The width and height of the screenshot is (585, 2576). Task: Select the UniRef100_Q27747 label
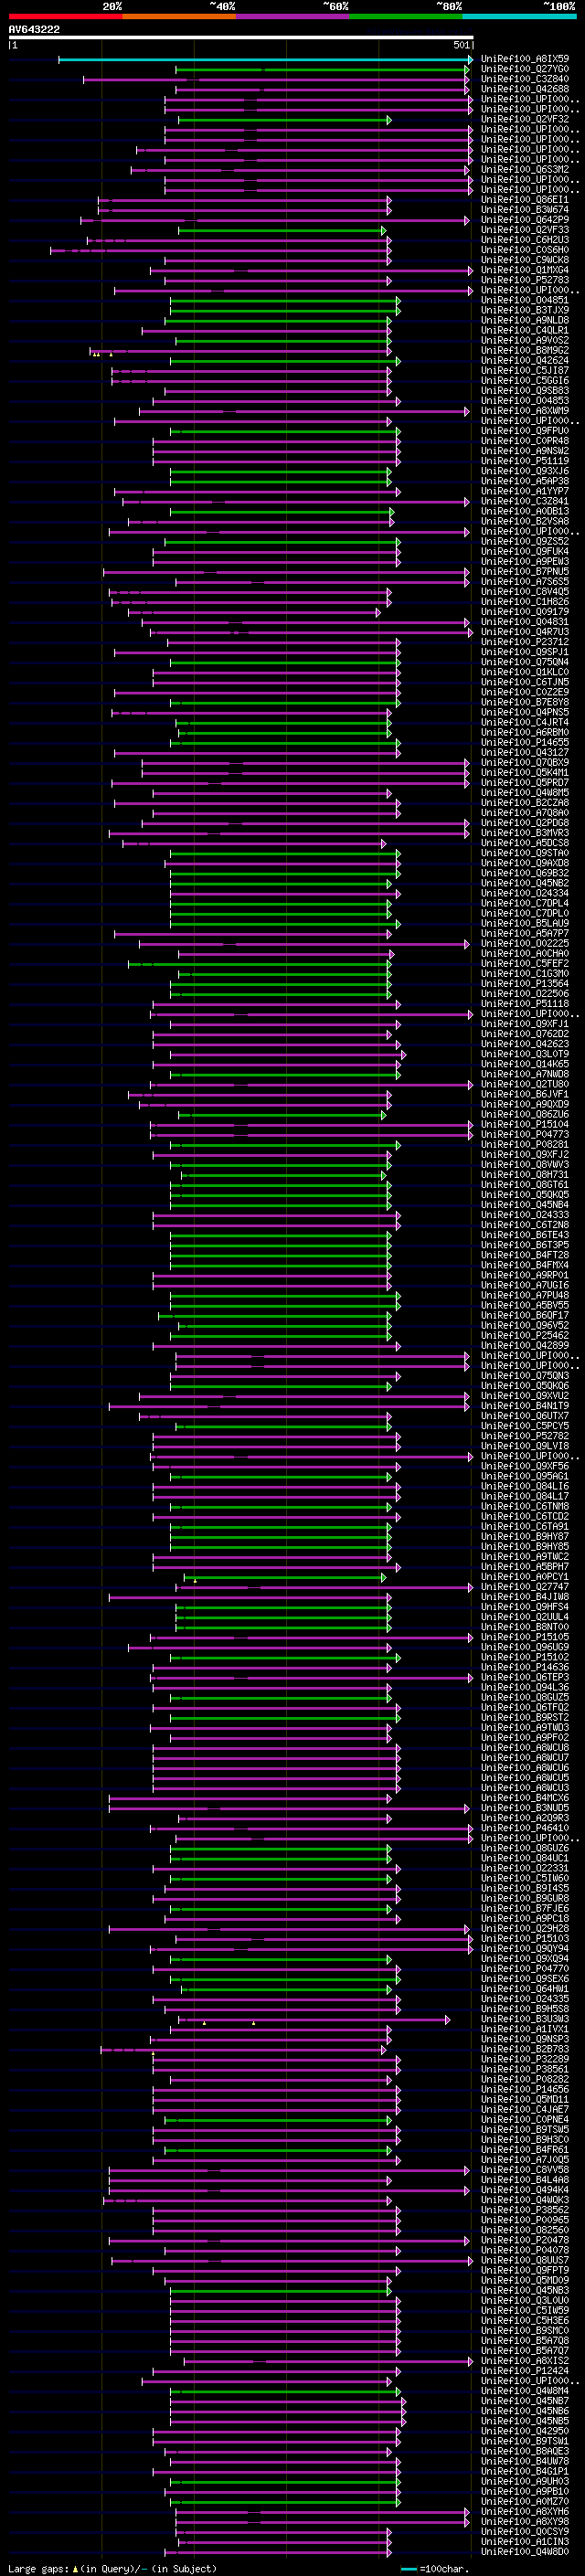point(525,1587)
